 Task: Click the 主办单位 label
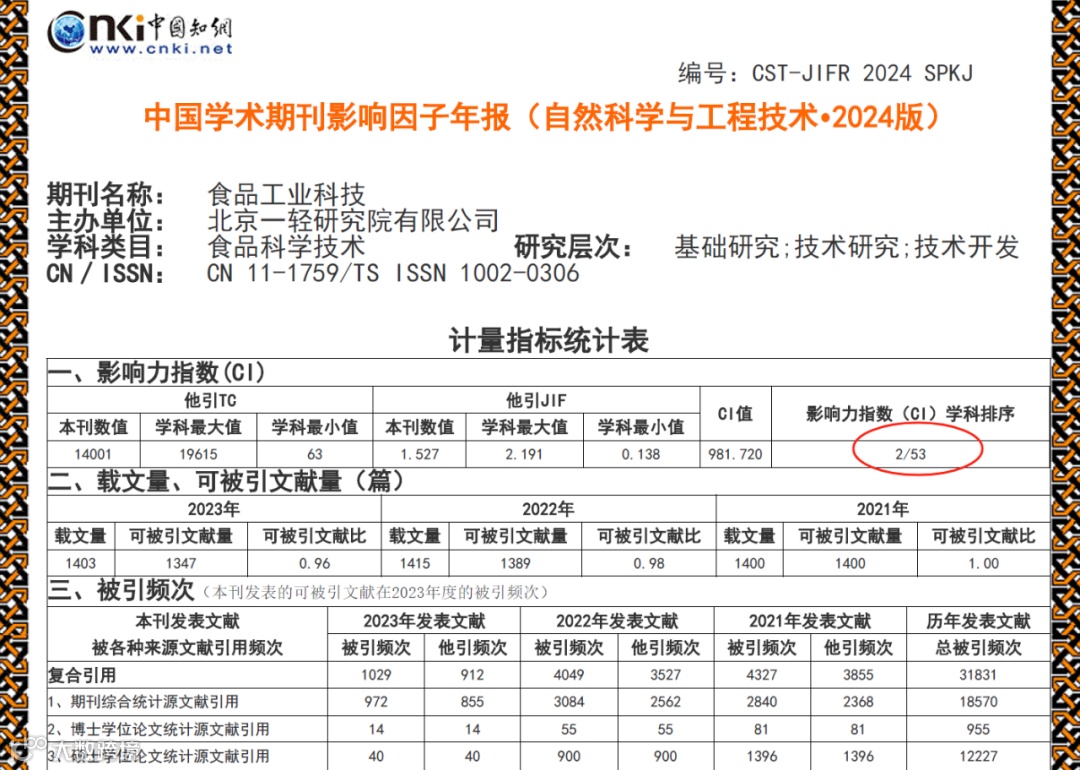(105, 221)
